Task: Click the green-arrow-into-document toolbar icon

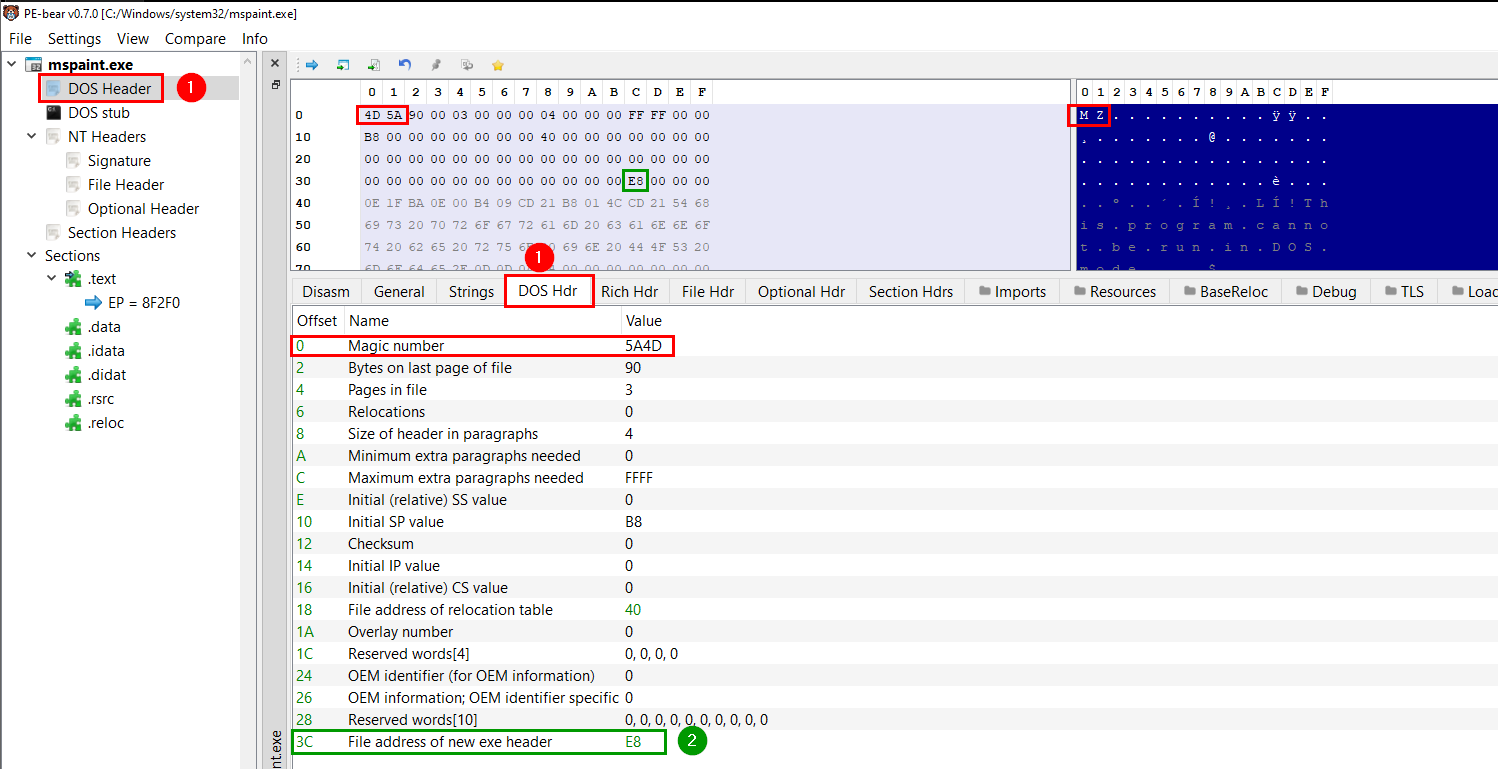Action: (x=374, y=65)
